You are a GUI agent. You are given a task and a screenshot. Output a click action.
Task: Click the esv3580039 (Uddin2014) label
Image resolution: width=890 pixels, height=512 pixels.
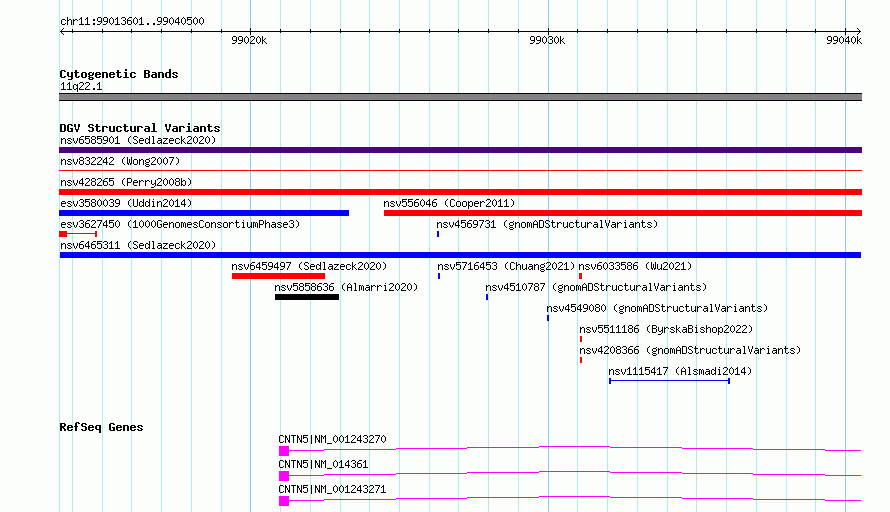point(126,203)
